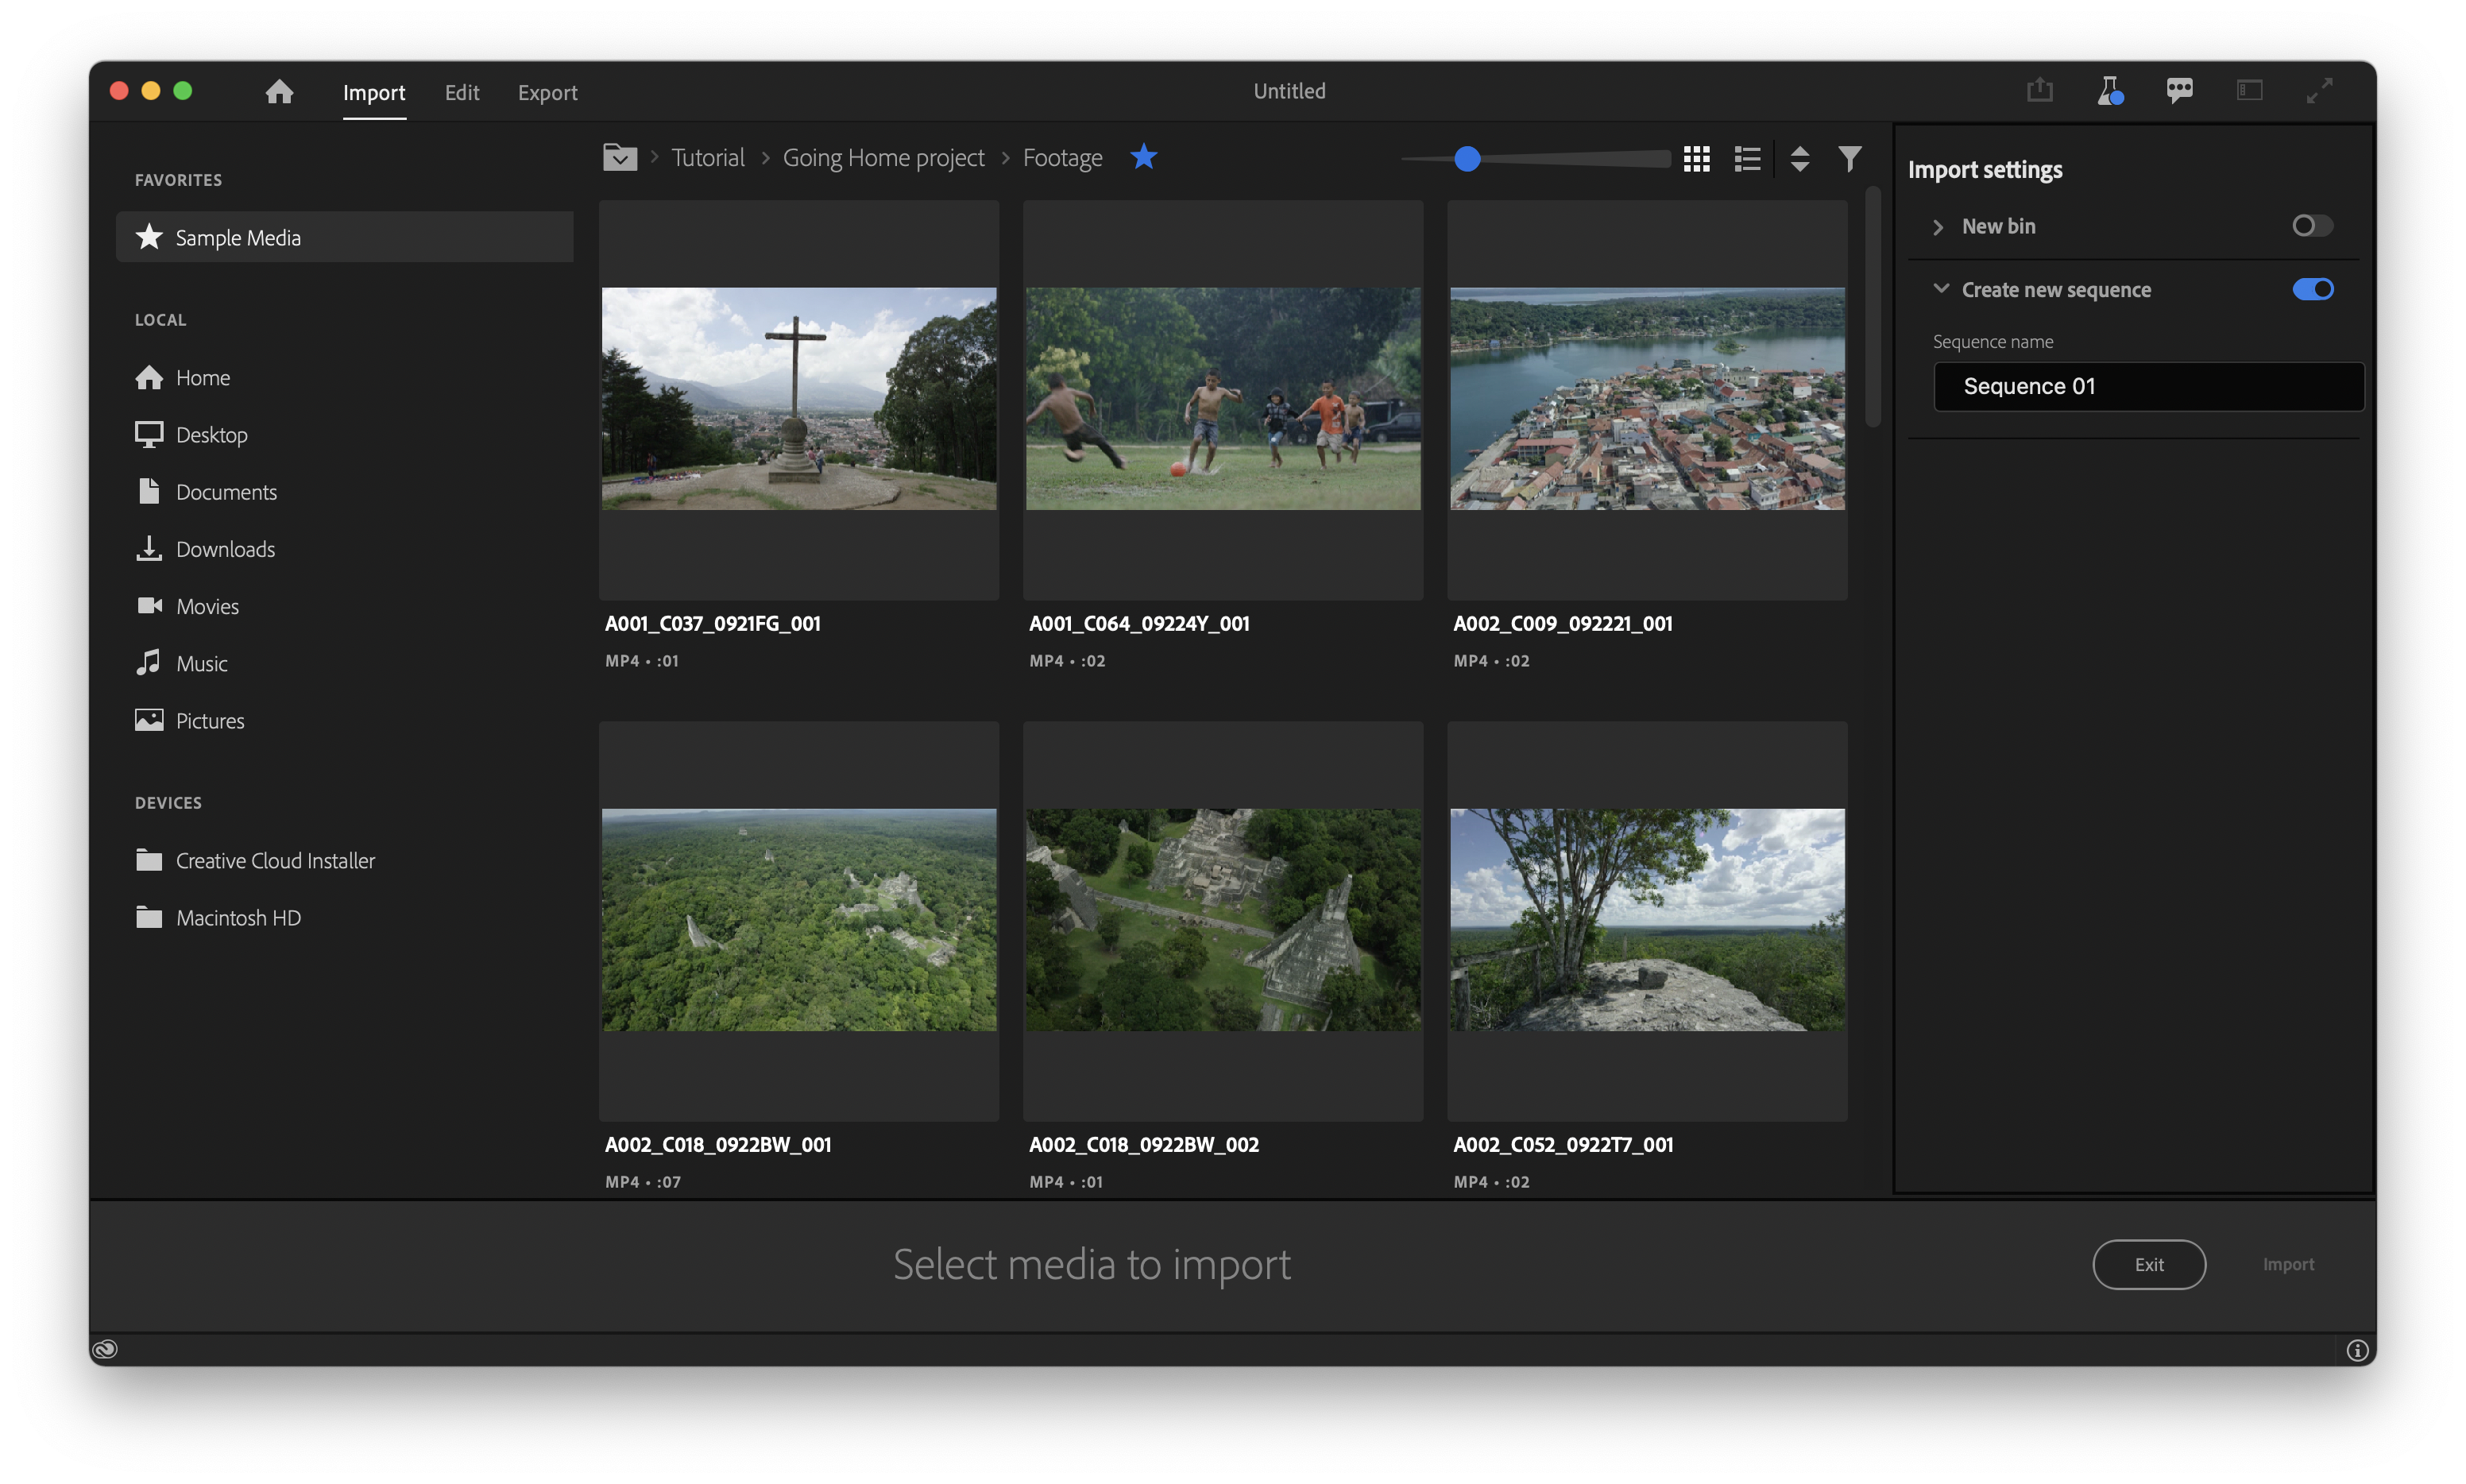2466x1484 pixels.
Task: Enable the New bin toggle
Action: click(x=2311, y=226)
